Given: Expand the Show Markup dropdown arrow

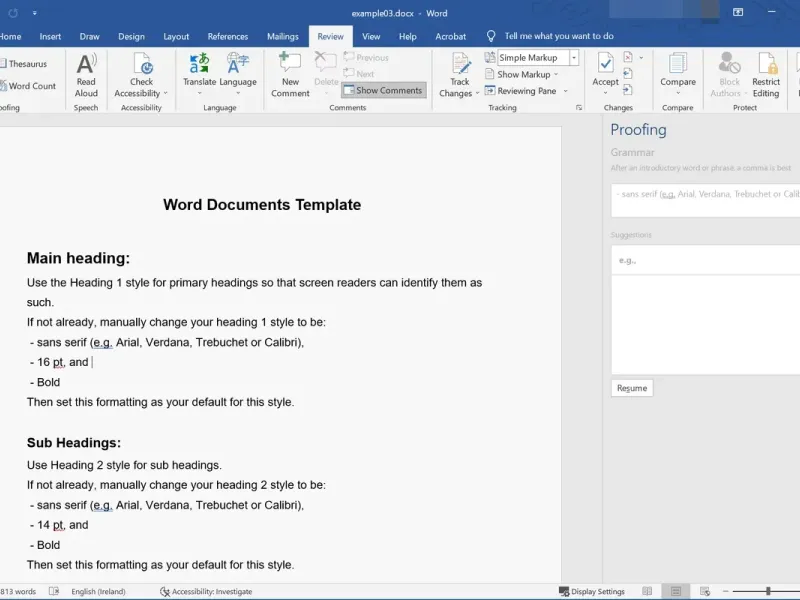Looking at the screenshot, I should tap(556, 74).
